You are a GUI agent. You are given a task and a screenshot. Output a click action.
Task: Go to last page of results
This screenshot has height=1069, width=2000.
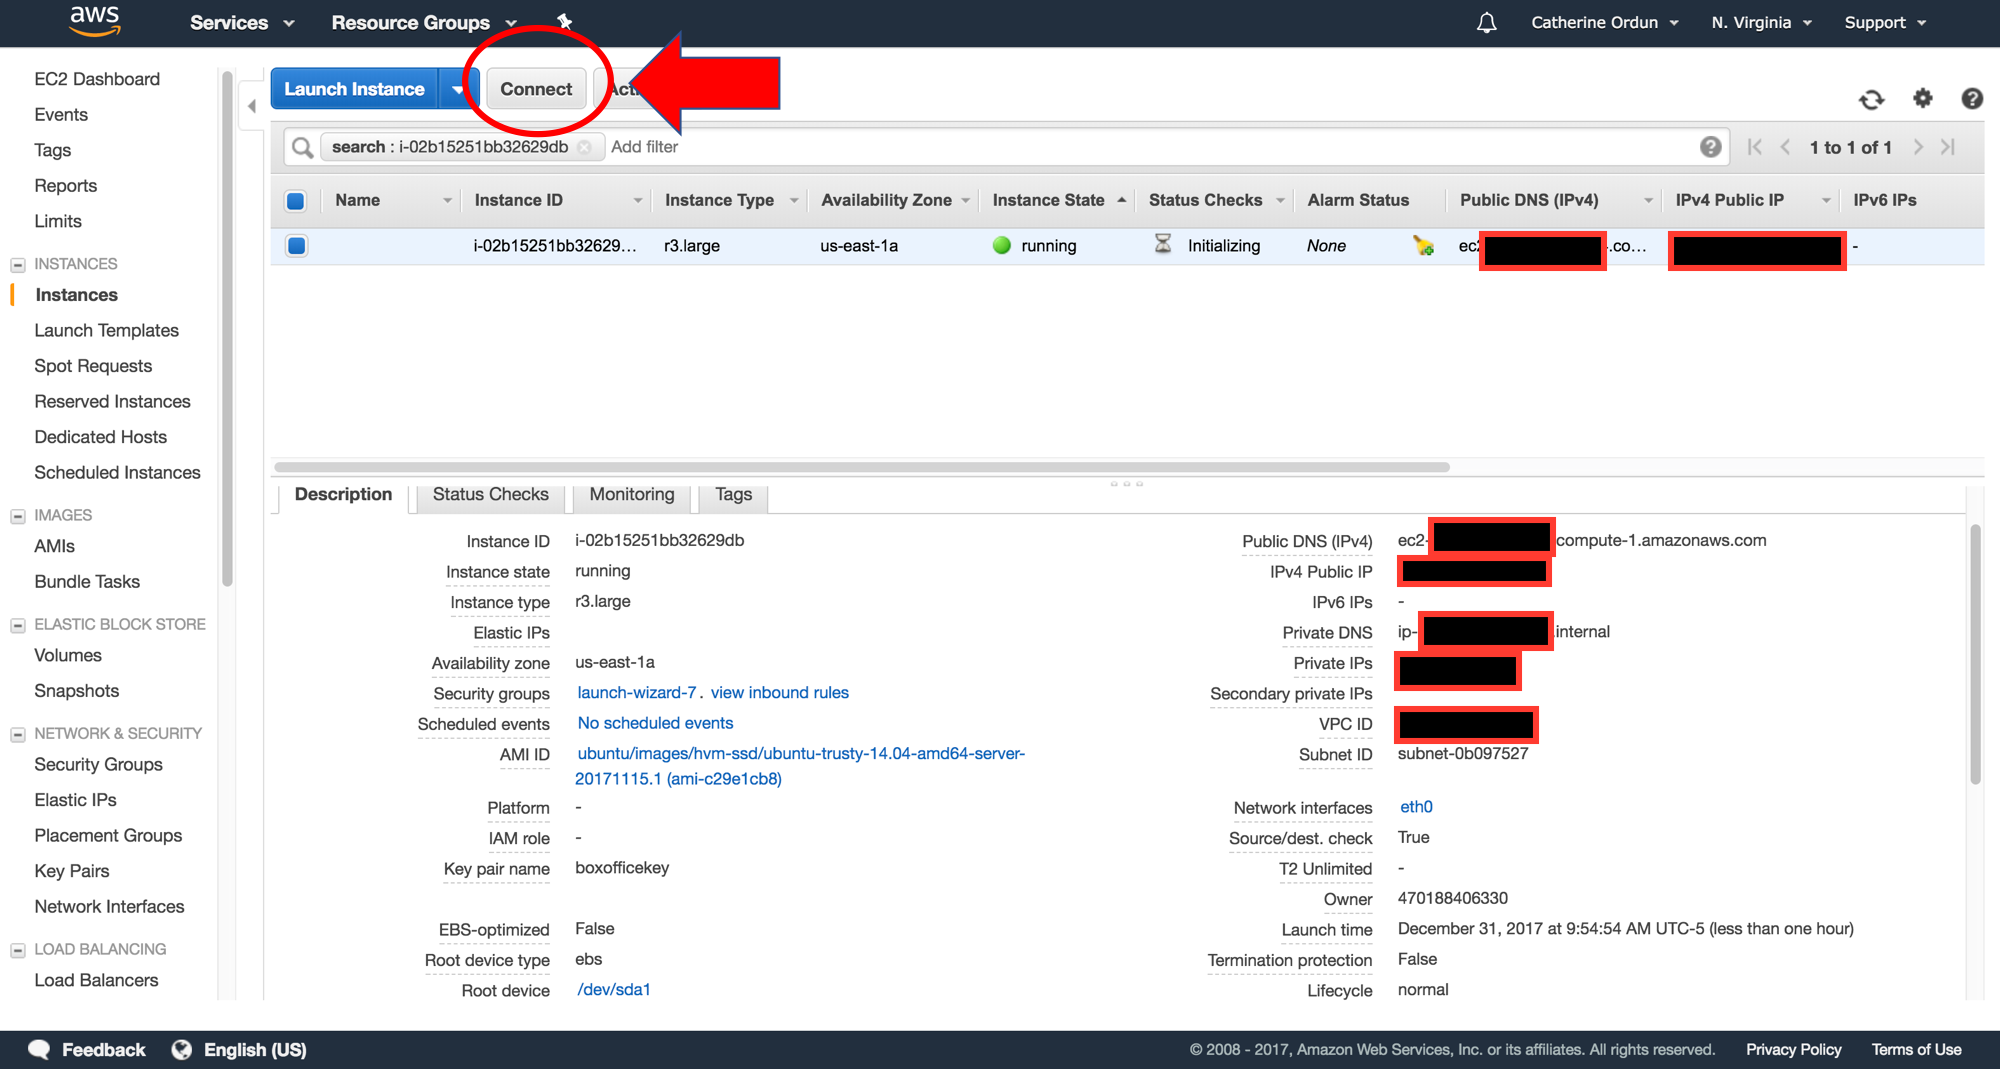click(x=1948, y=147)
